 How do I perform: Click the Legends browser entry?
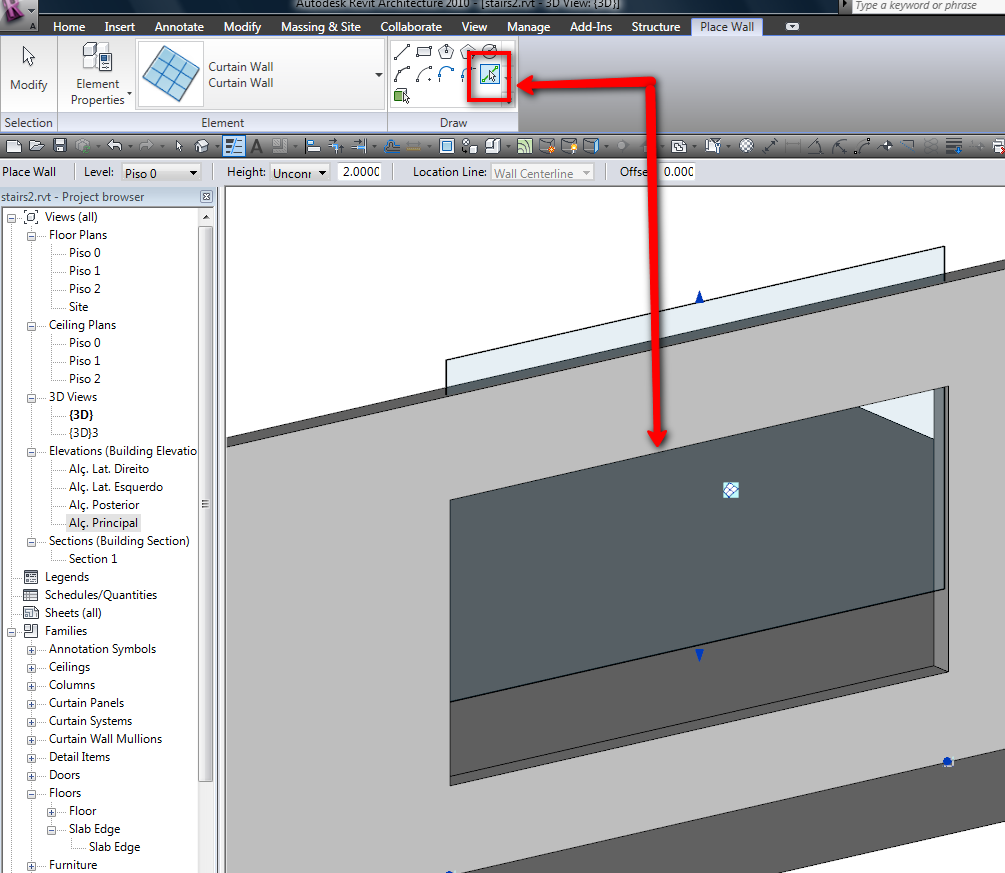pos(67,577)
